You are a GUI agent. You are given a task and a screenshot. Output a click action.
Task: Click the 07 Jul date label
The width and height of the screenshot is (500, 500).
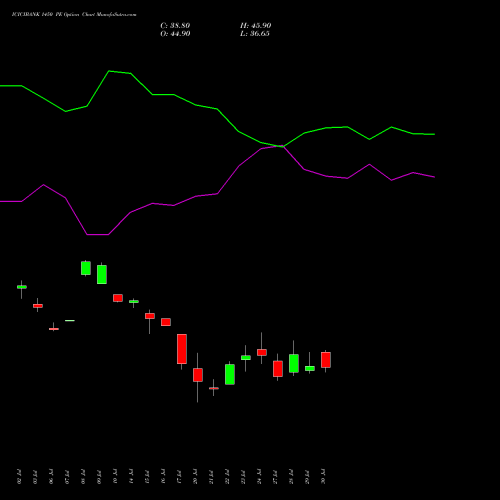67,477
